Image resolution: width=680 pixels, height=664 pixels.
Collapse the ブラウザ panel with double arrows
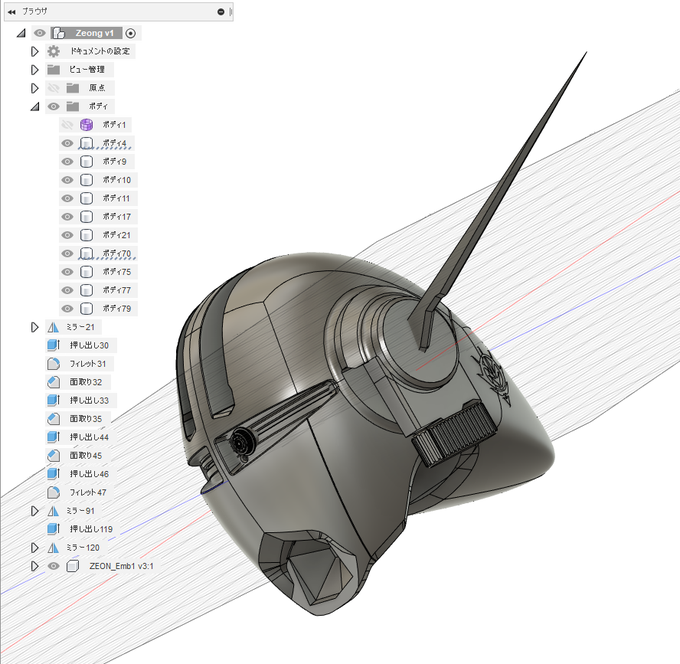click(12, 12)
